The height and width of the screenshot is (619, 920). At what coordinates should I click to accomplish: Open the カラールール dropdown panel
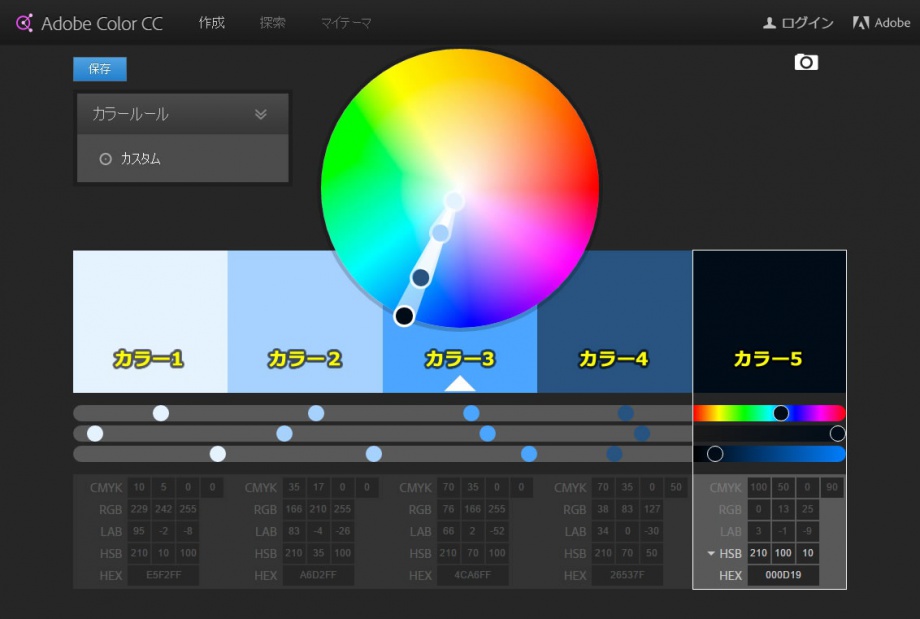click(x=182, y=114)
